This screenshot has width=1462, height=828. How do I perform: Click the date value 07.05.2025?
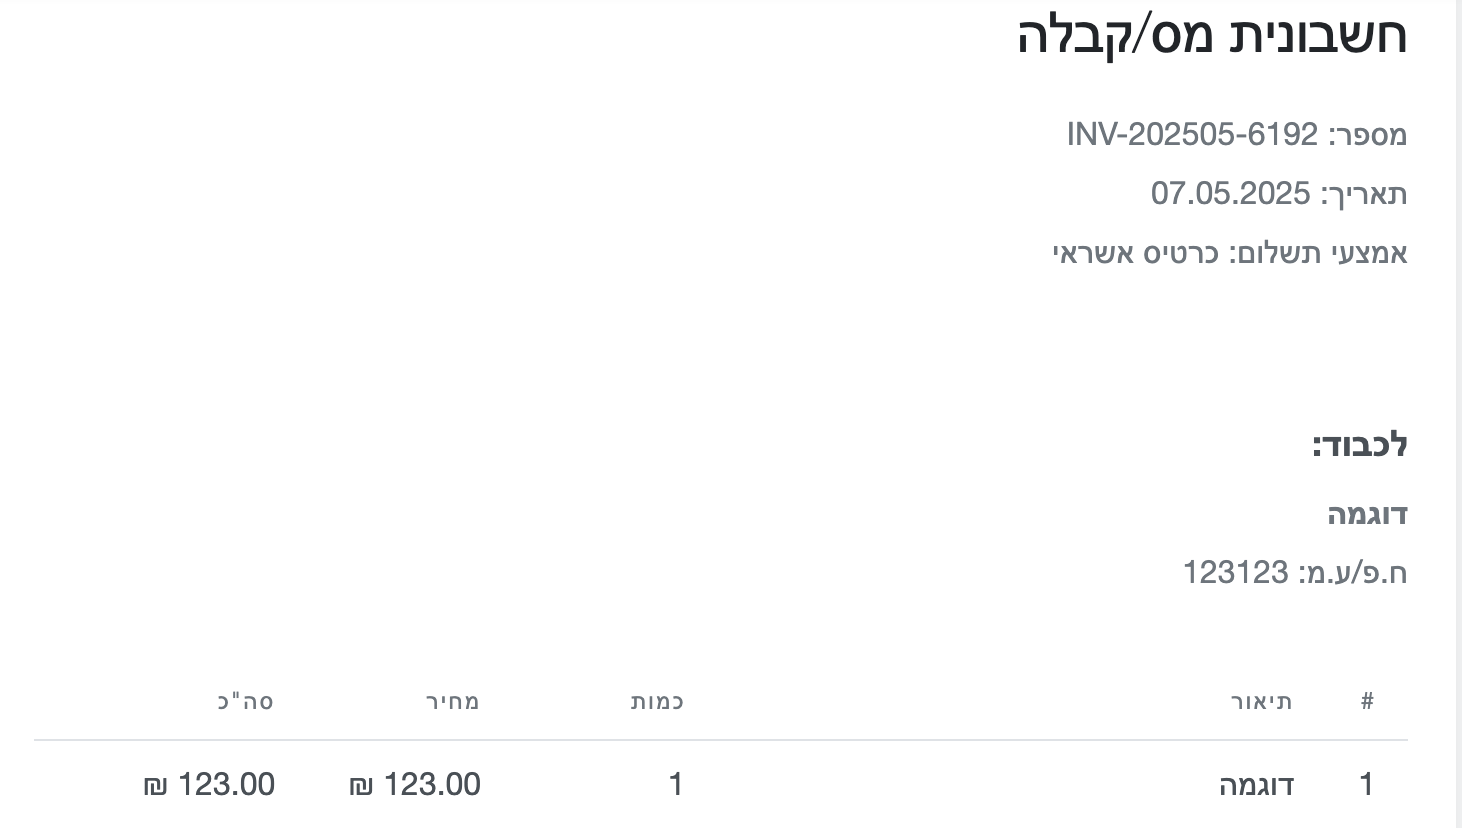coord(1230,193)
